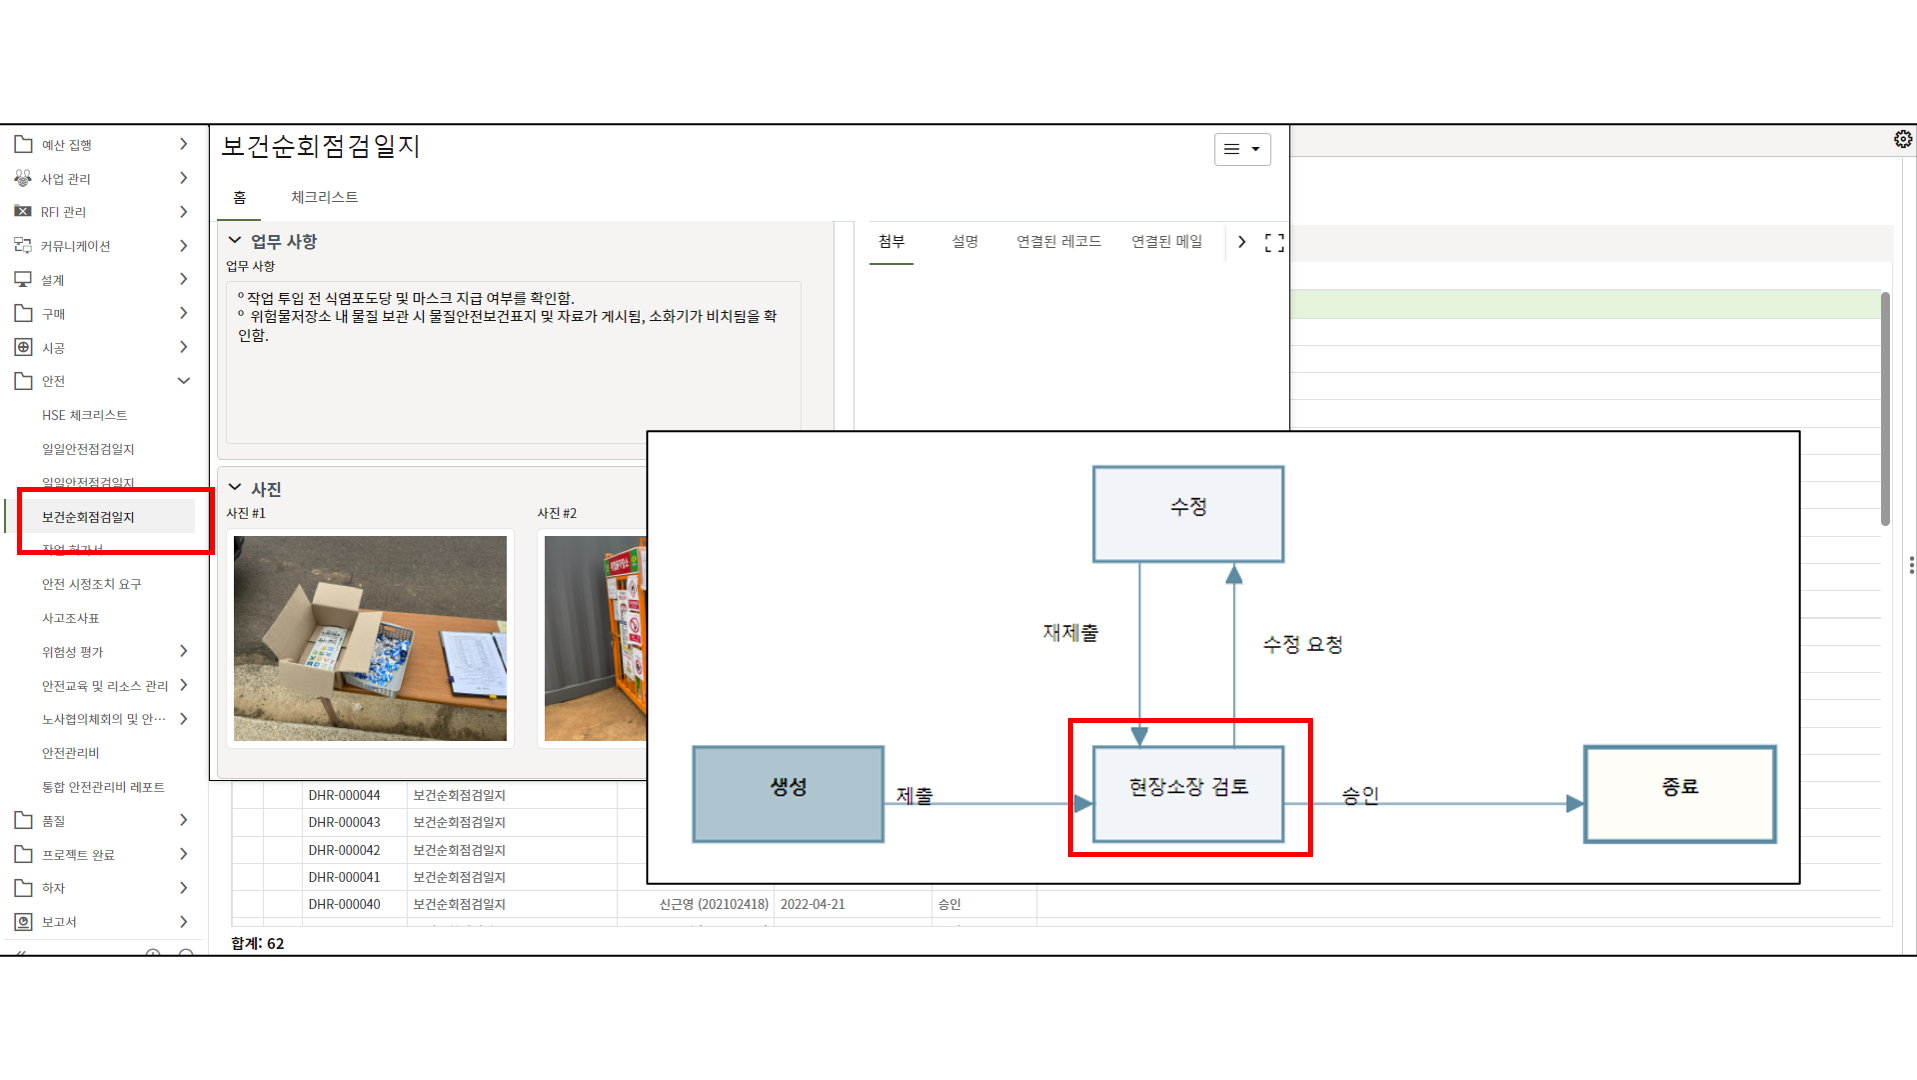
Task: Collapse the 안전 menu section
Action: (x=184, y=381)
